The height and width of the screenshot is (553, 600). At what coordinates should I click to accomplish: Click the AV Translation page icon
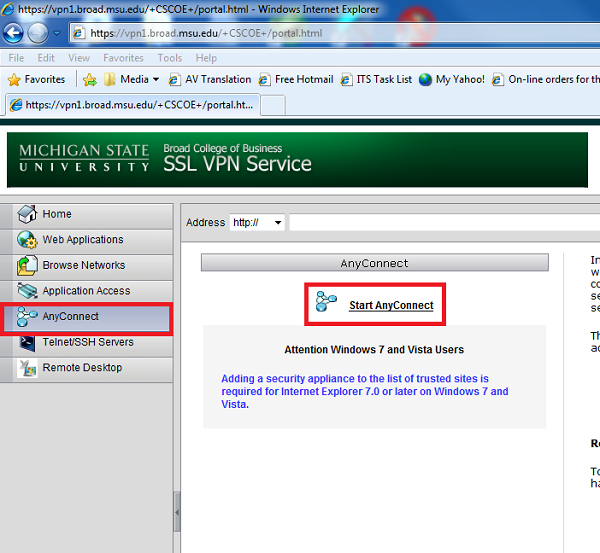[174, 80]
